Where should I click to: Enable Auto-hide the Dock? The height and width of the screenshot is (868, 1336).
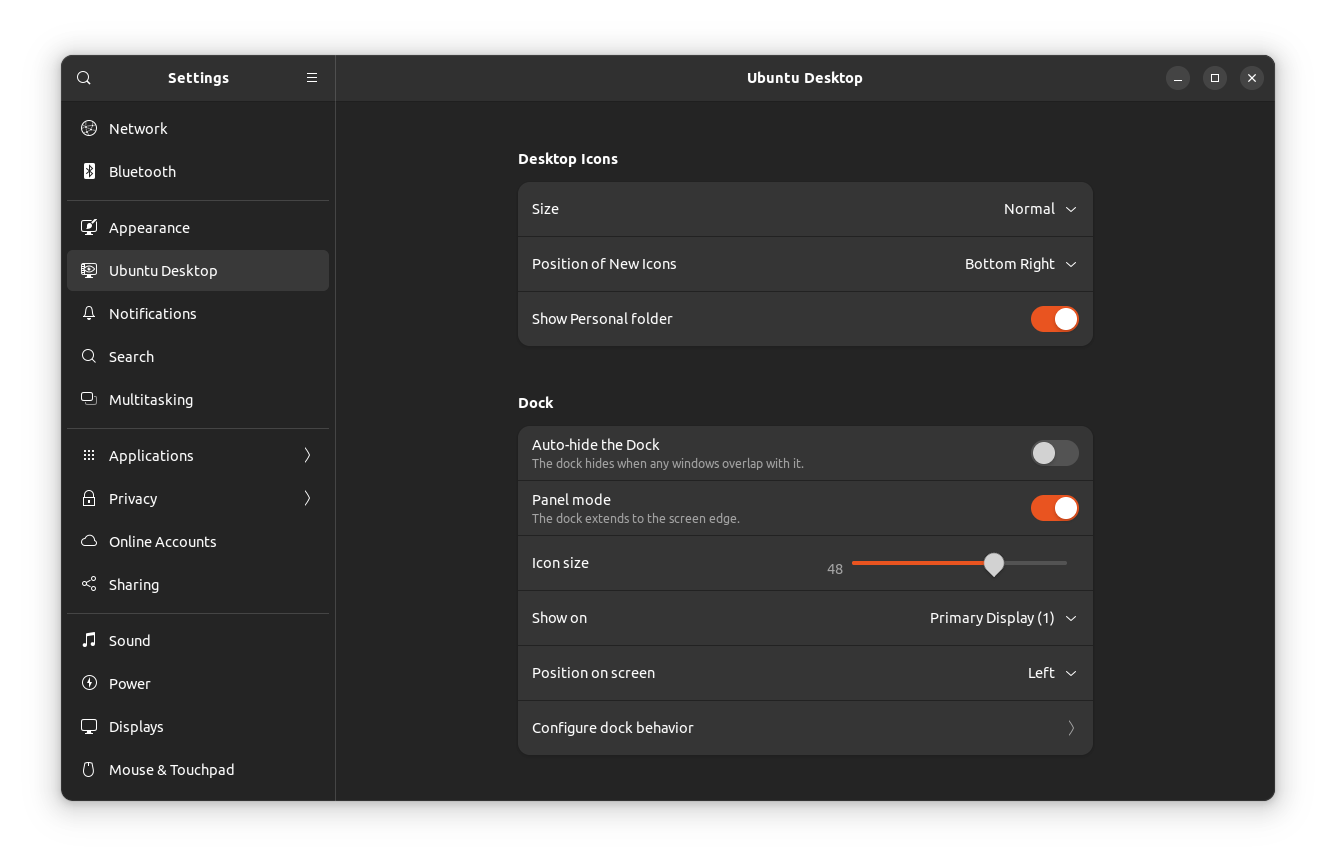1054,453
